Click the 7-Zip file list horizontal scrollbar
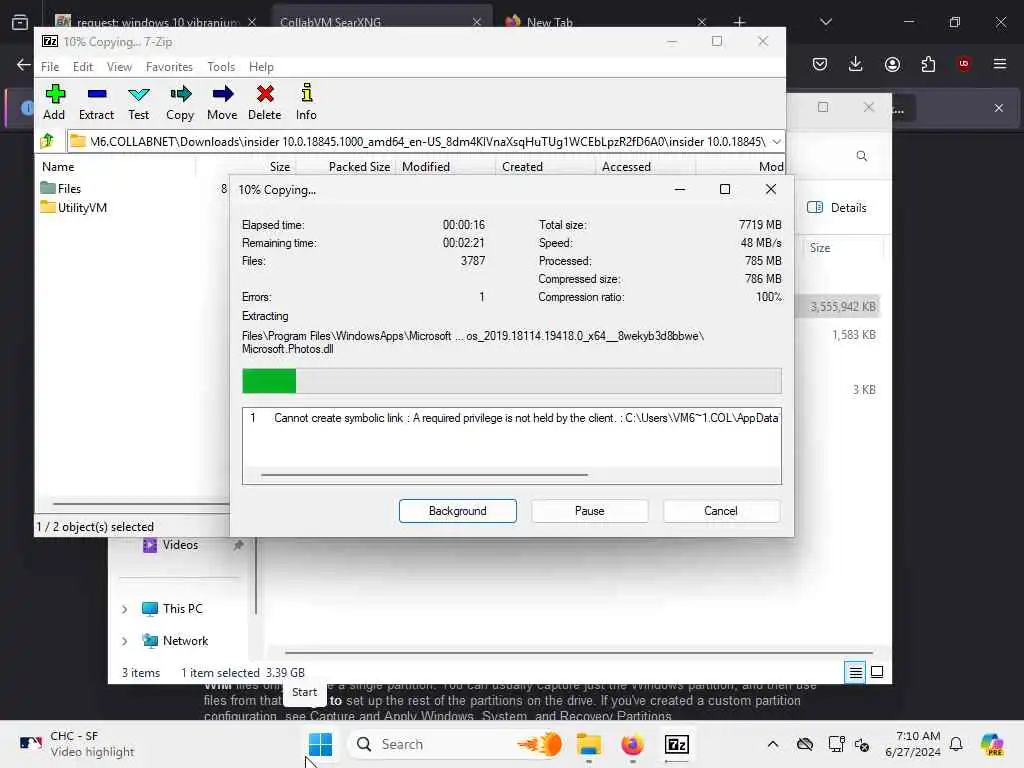Screen dimensions: 1024x768 coord(140,504)
